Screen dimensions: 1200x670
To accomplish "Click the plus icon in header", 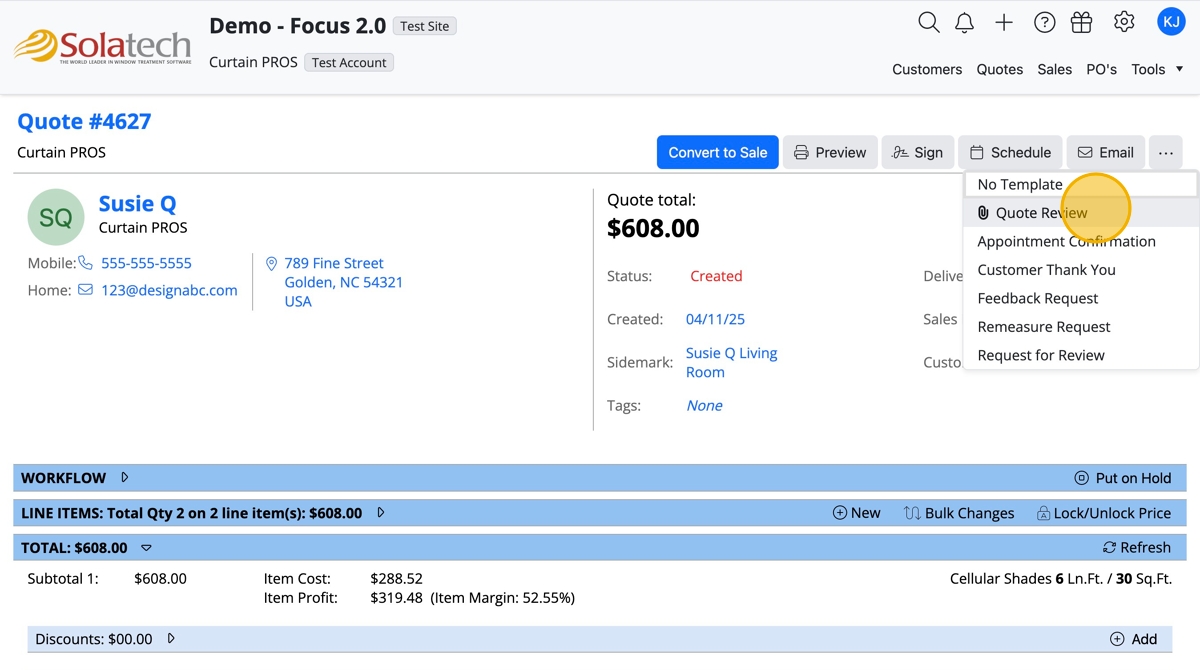I will click(1004, 22).
